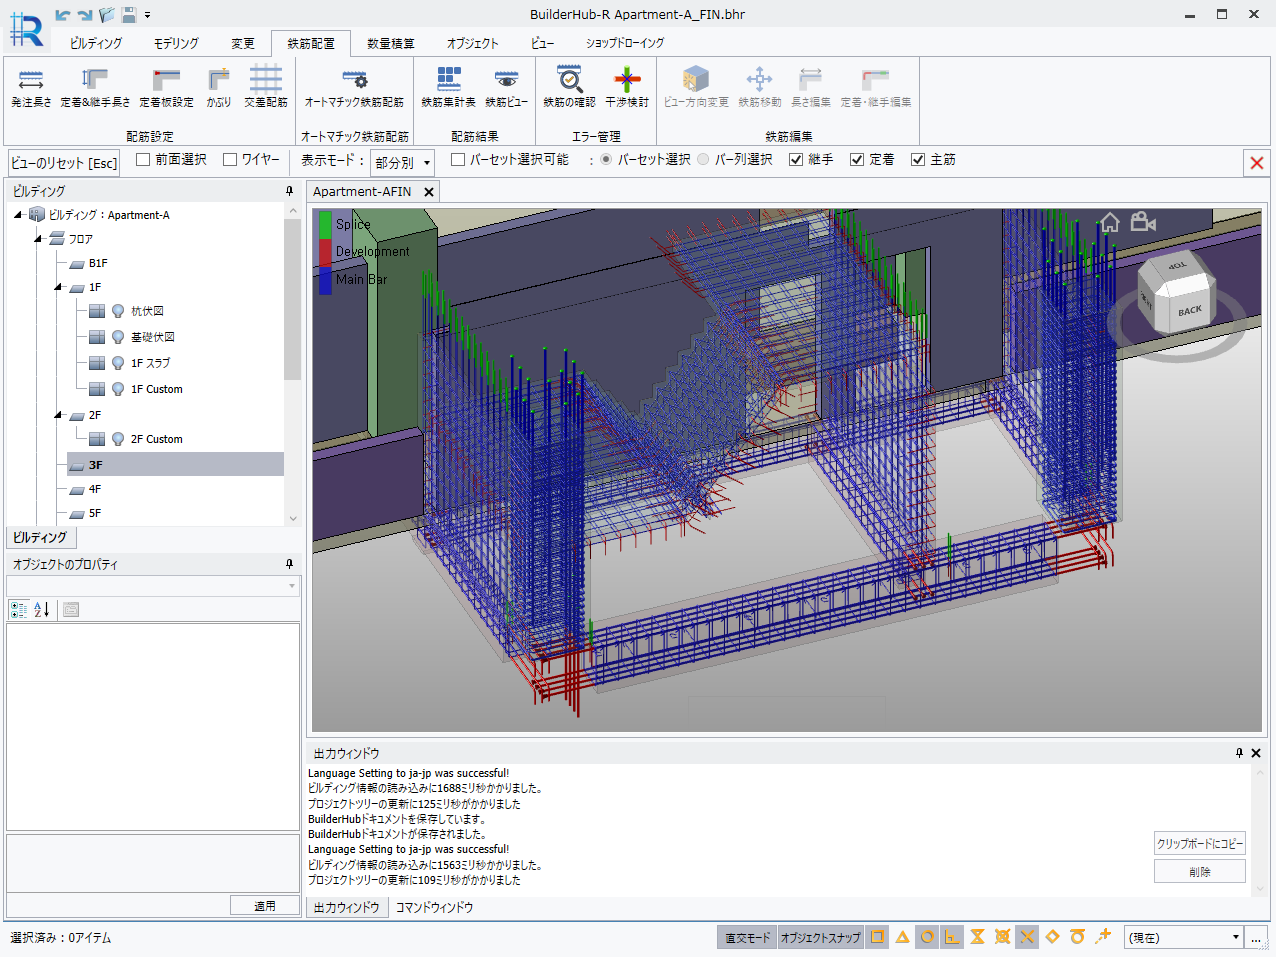Toggle visibility bulb for 1F Custom
The height and width of the screenshot is (957, 1276).
tap(118, 389)
